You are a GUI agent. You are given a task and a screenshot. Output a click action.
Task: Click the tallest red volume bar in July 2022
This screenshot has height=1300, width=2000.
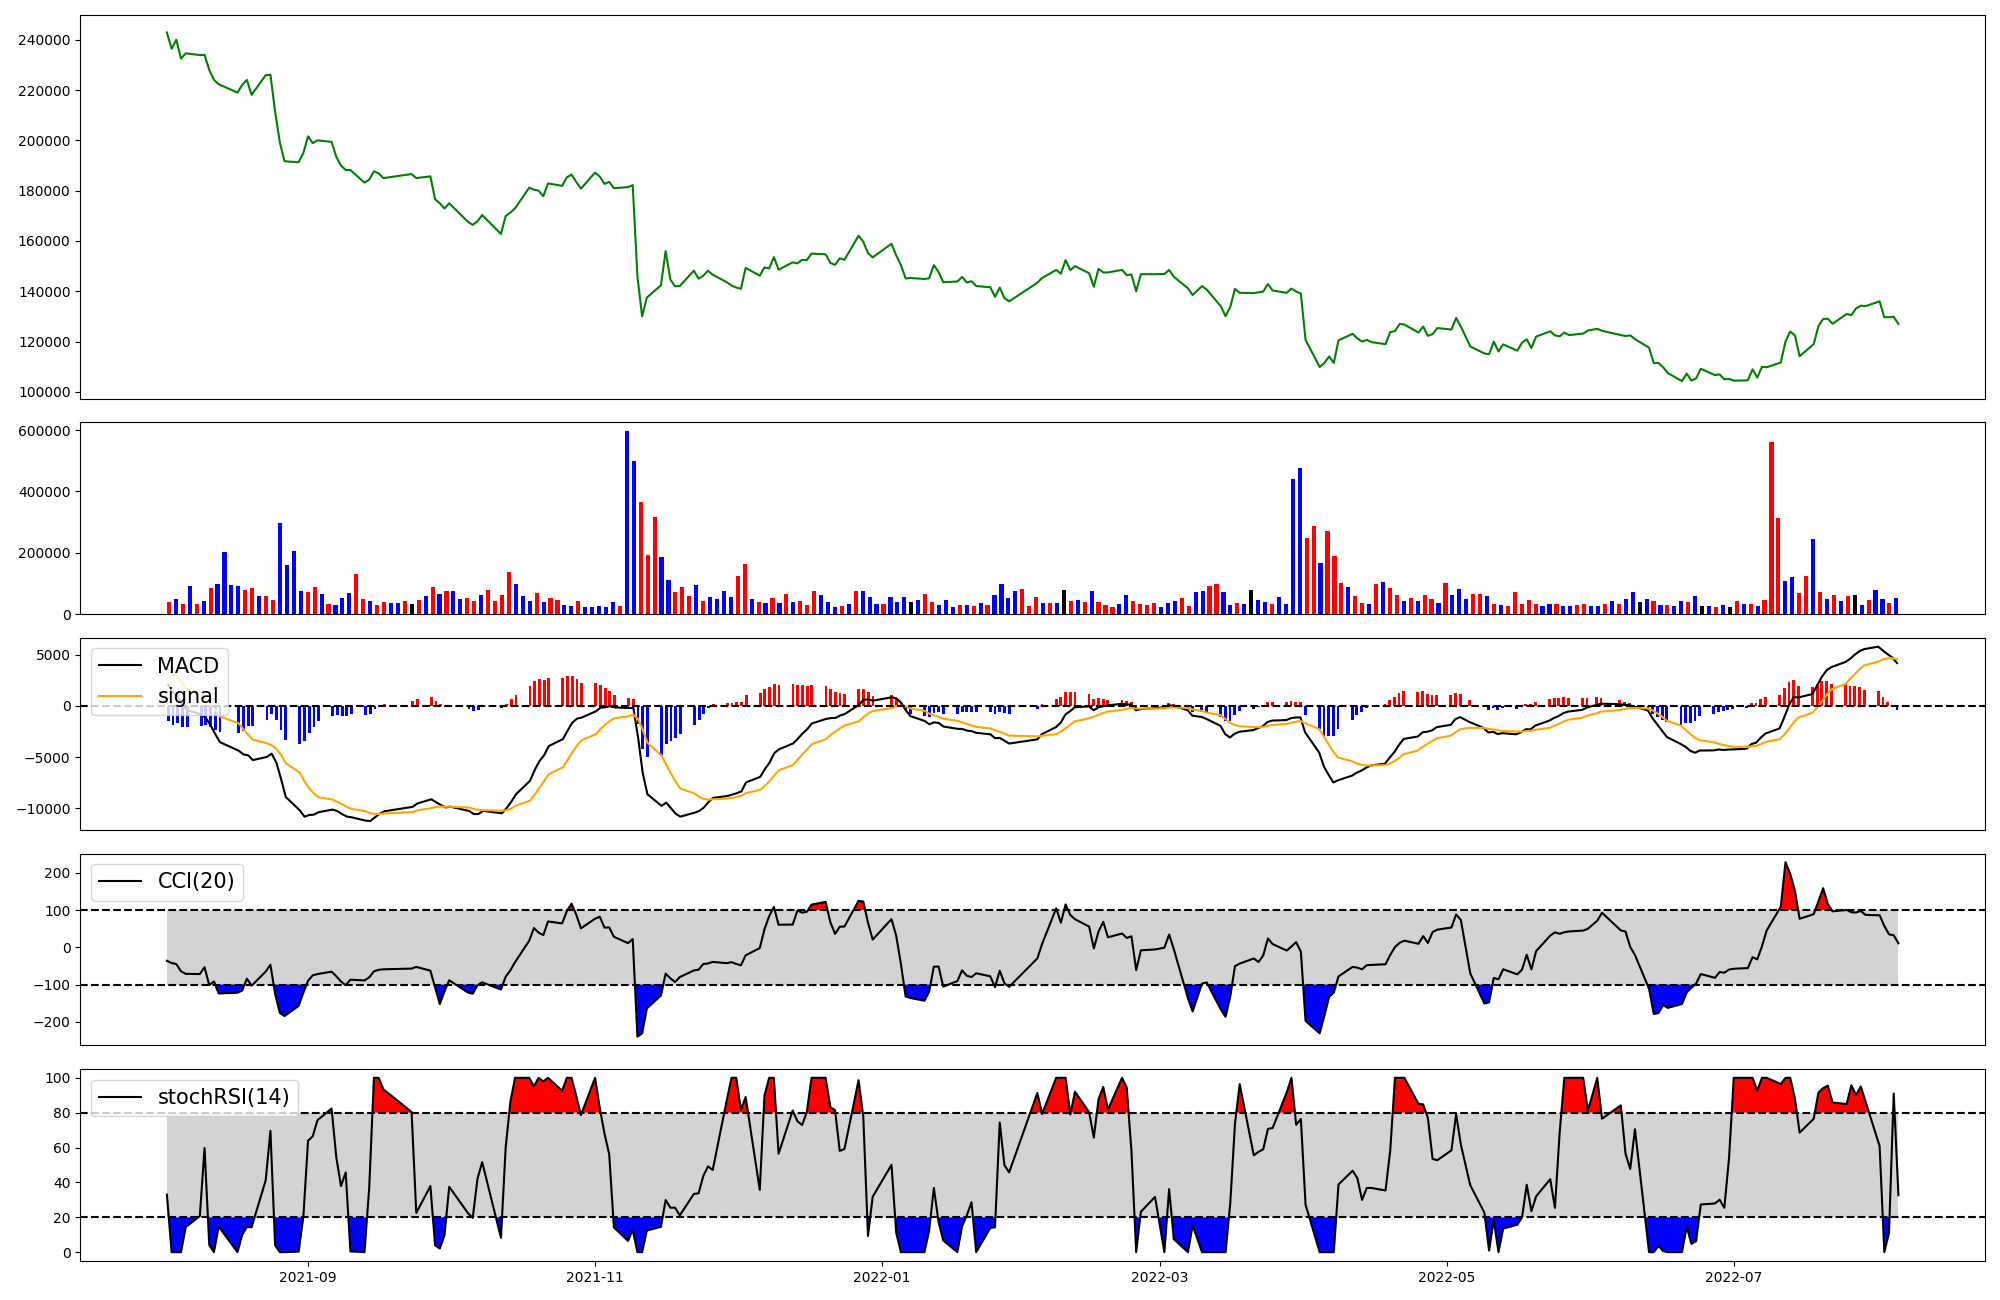(1771, 528)
